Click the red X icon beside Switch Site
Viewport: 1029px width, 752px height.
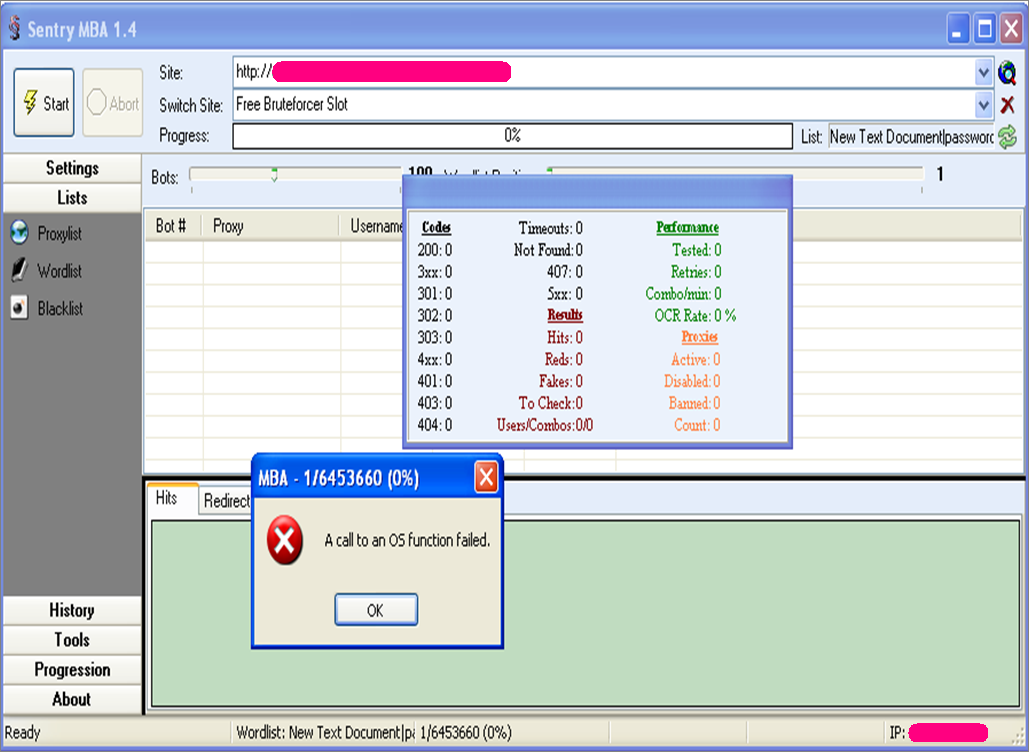1007,104
